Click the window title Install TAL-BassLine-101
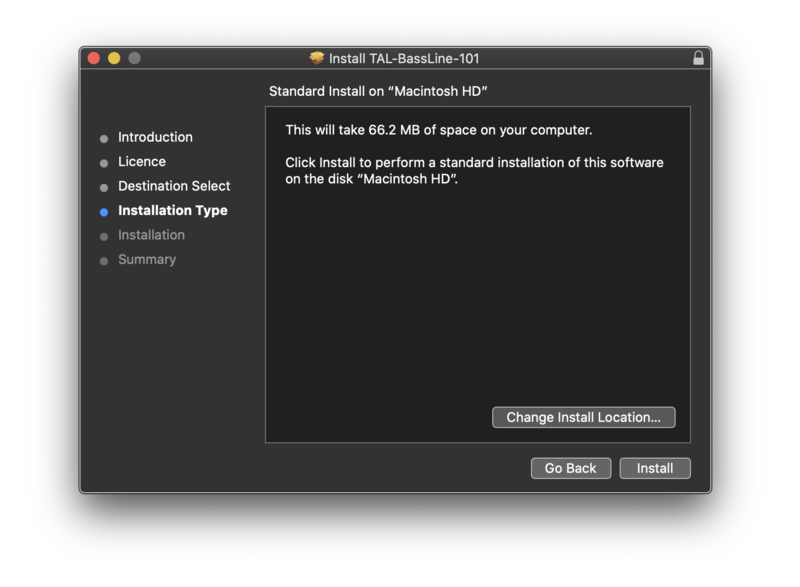The width and height of the screenshot is (800, 587). tap(404, 58)
